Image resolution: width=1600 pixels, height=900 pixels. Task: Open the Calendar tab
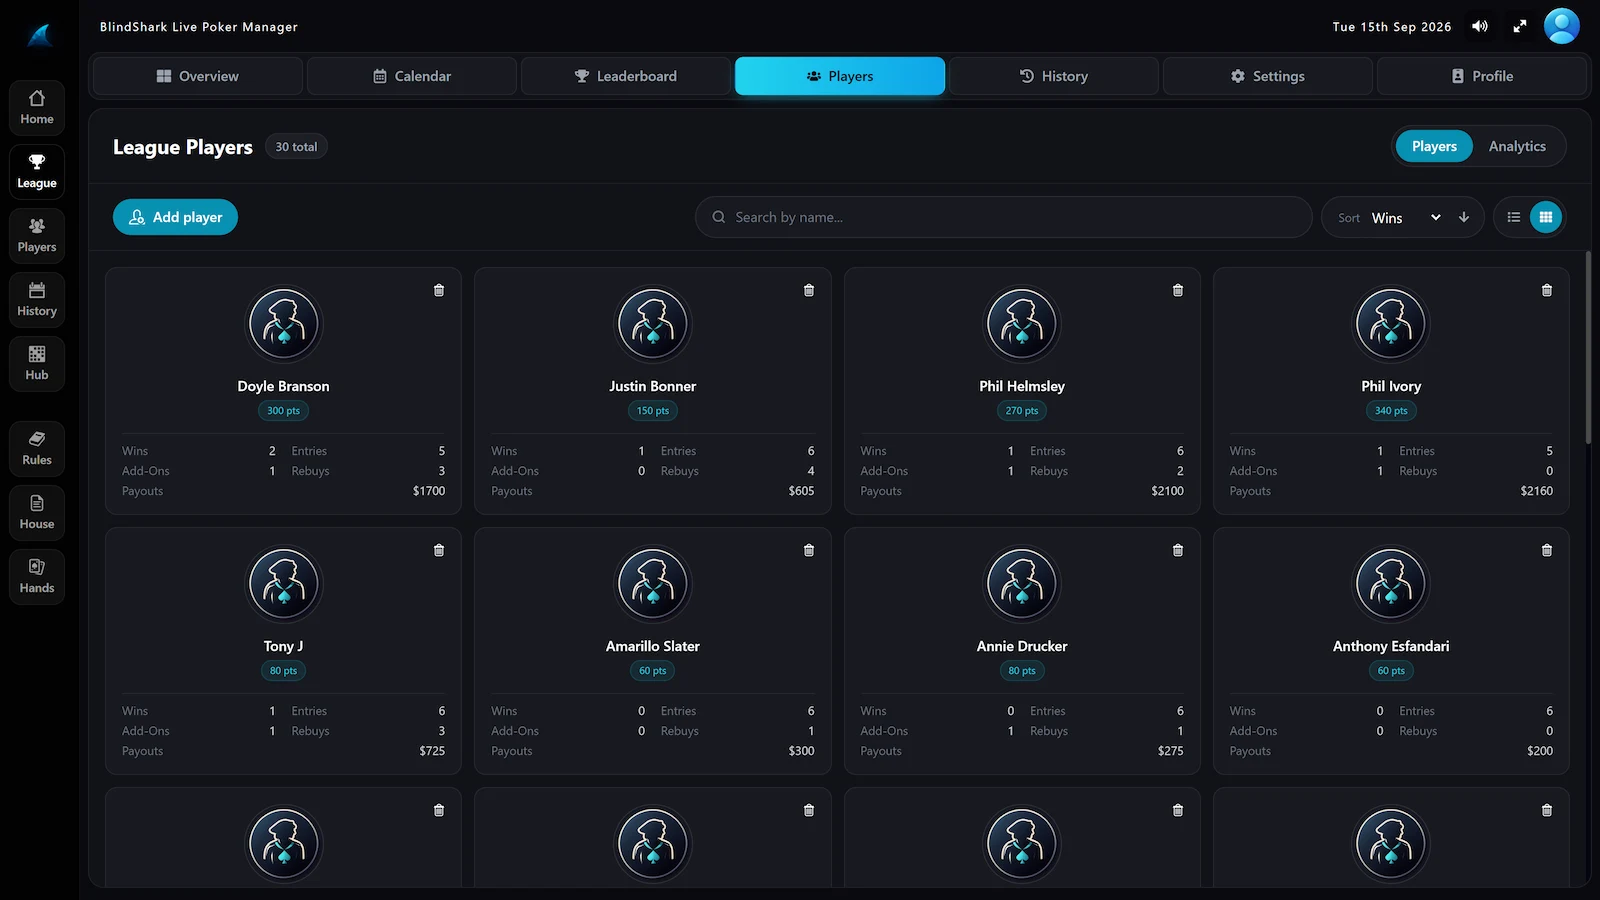412,76
